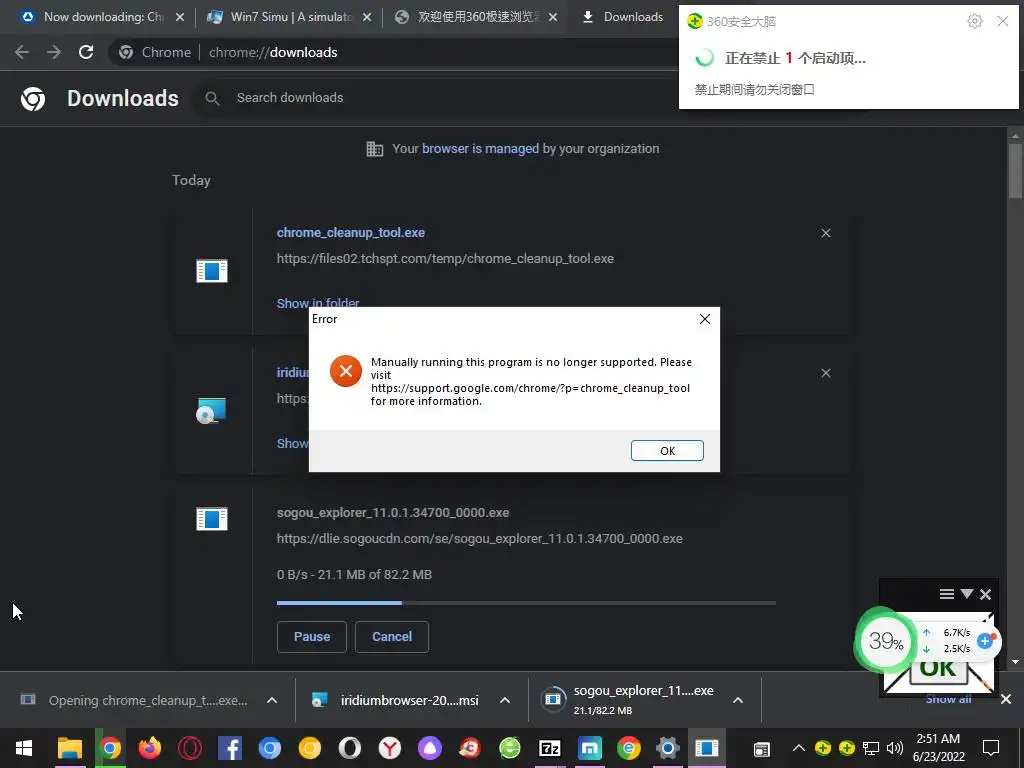Click the blue plus widget button
Screen dimensions: 1024x768
[x=985, y=641]
